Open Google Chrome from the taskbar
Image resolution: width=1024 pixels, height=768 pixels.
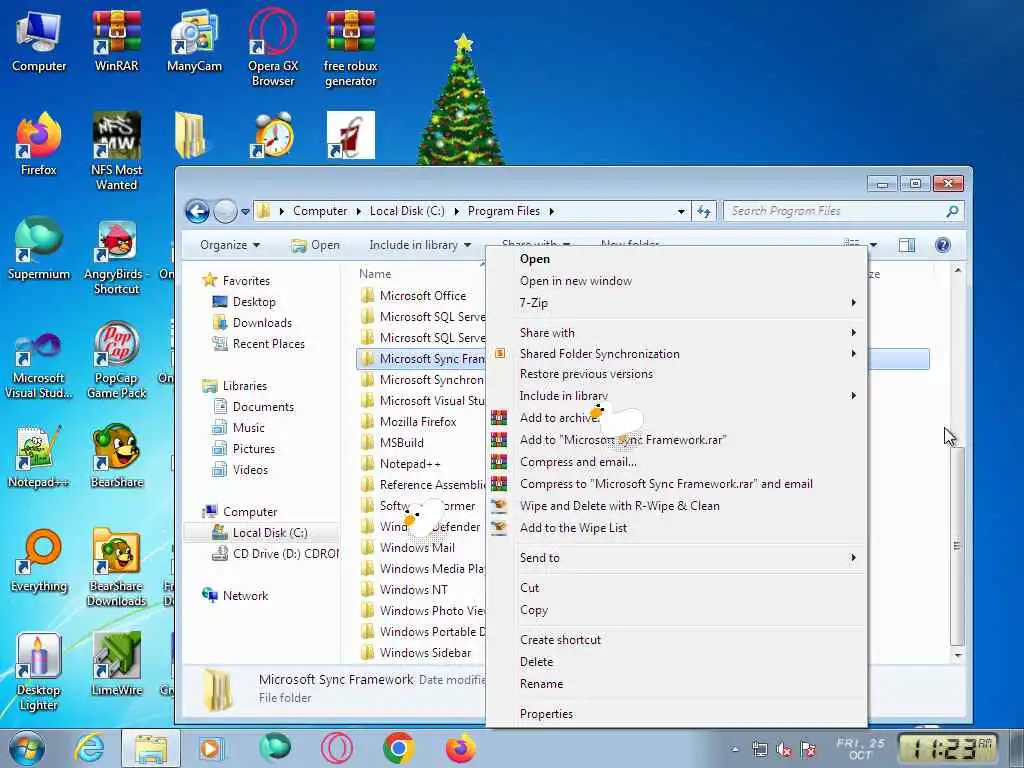coord(398,748)
